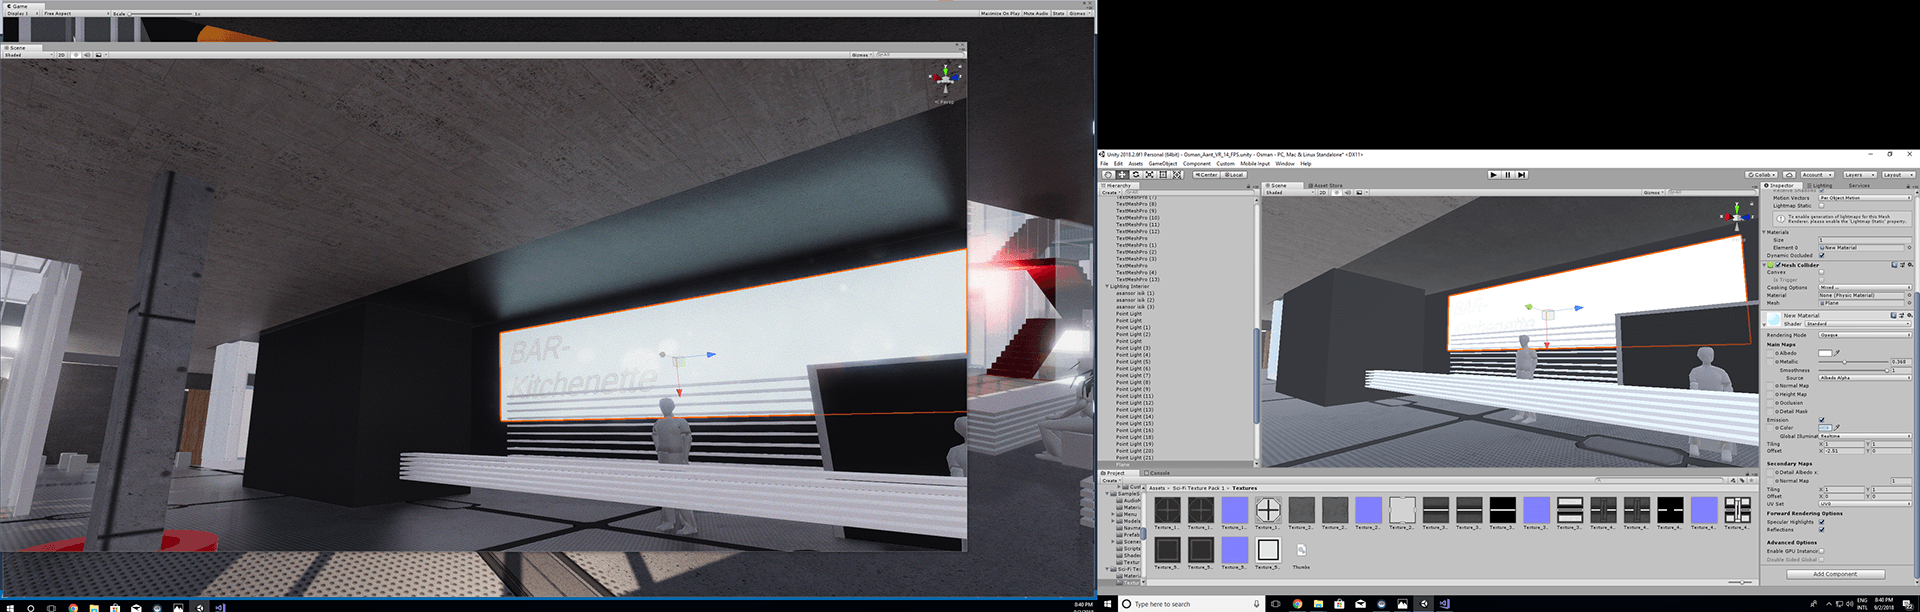Switch to the Console tab

coord(1159,473)
